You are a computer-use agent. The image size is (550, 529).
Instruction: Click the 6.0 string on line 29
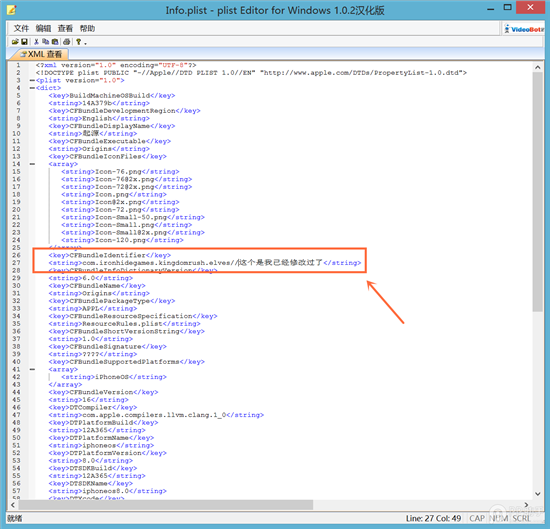point(91,278)
